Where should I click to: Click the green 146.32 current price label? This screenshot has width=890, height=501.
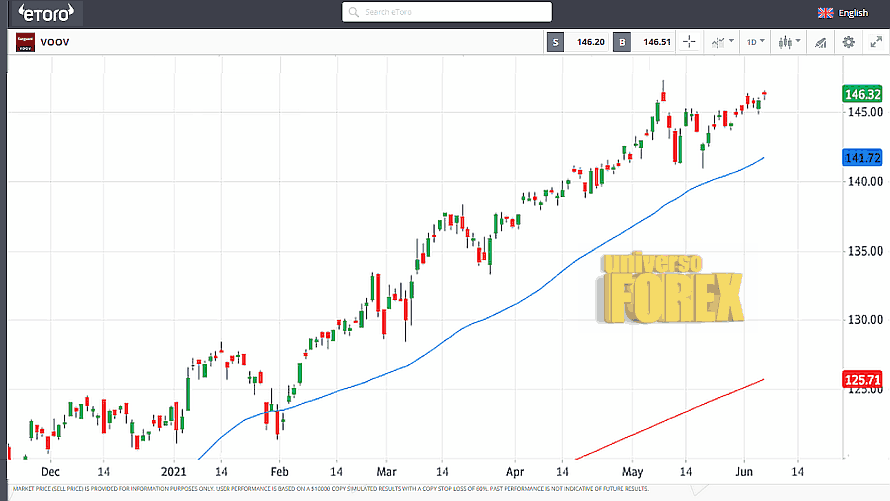tap(862, 94)
